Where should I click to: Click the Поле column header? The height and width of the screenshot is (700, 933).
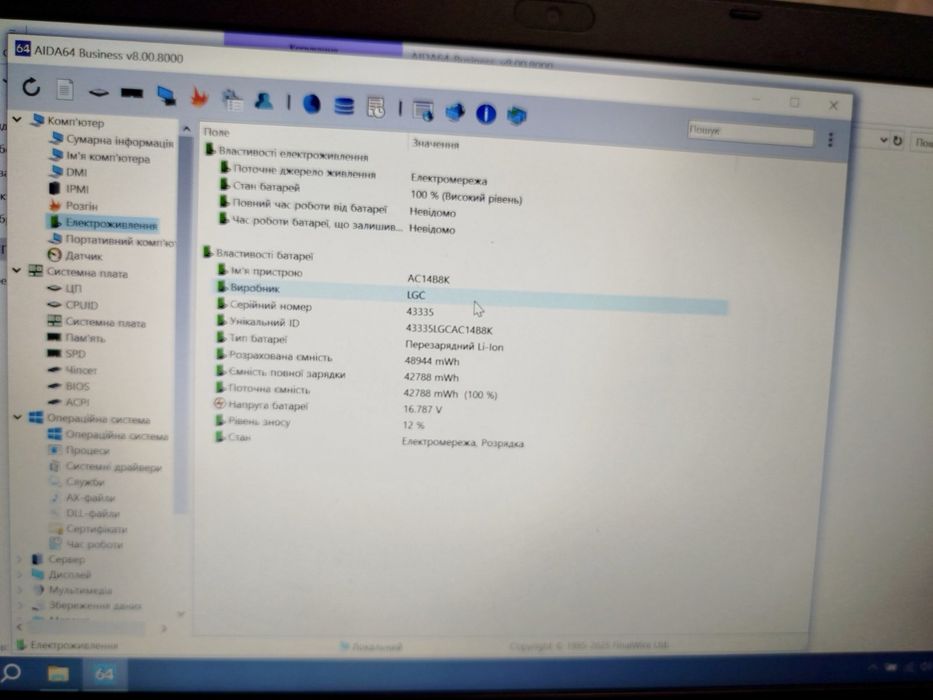[217, 132]
